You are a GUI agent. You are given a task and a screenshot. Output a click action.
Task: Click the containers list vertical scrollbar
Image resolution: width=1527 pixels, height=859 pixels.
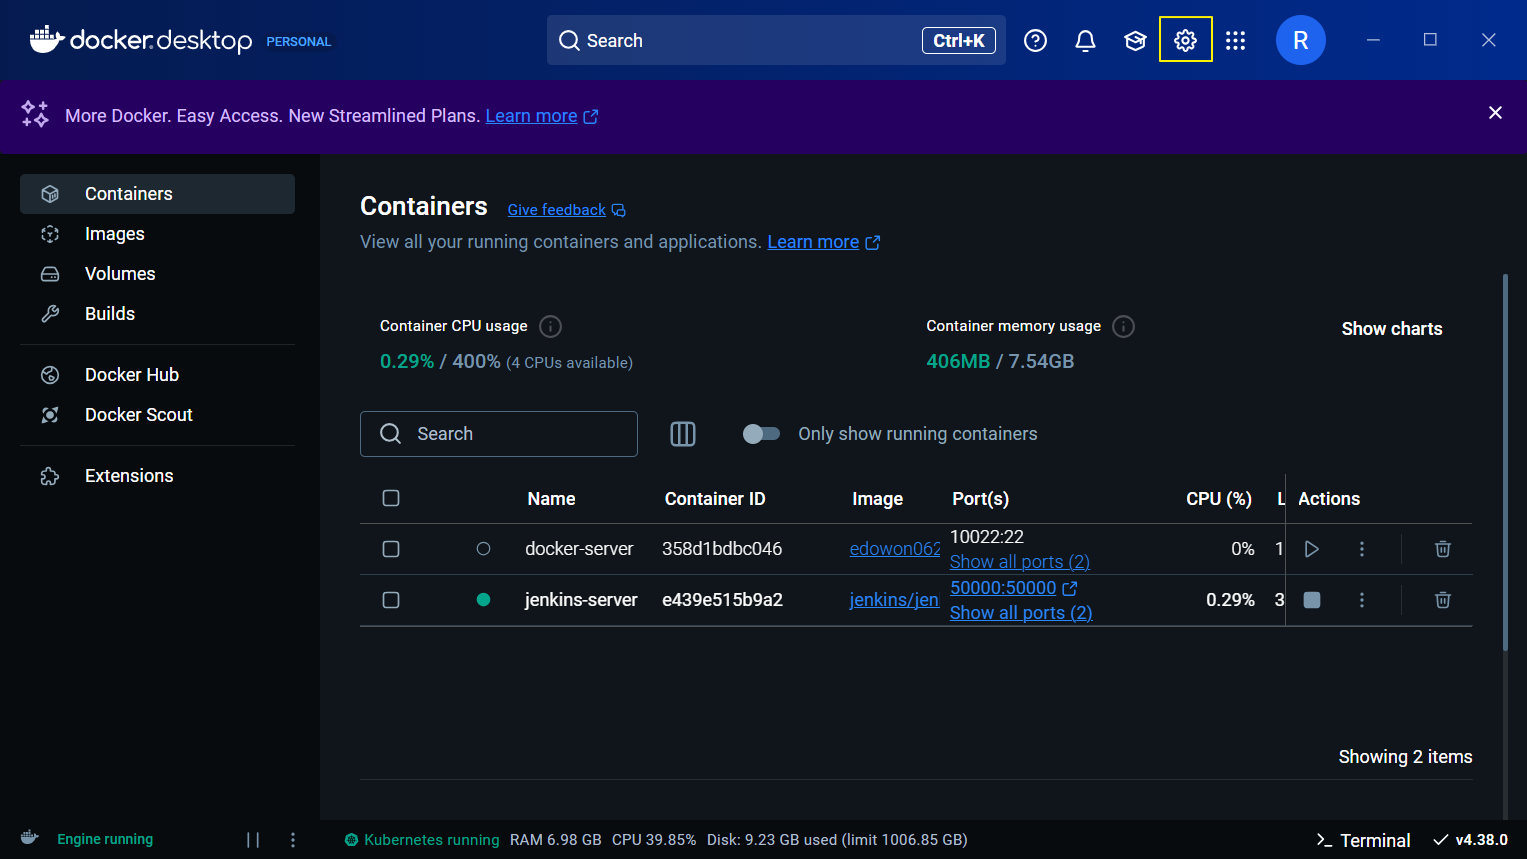(x=1506, y=462)
